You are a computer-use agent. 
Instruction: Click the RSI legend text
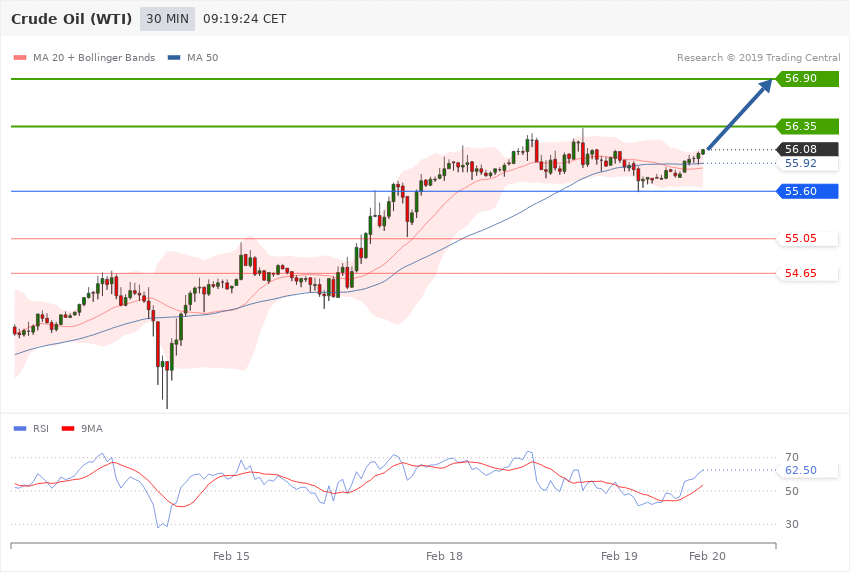[x=41, y=429]
